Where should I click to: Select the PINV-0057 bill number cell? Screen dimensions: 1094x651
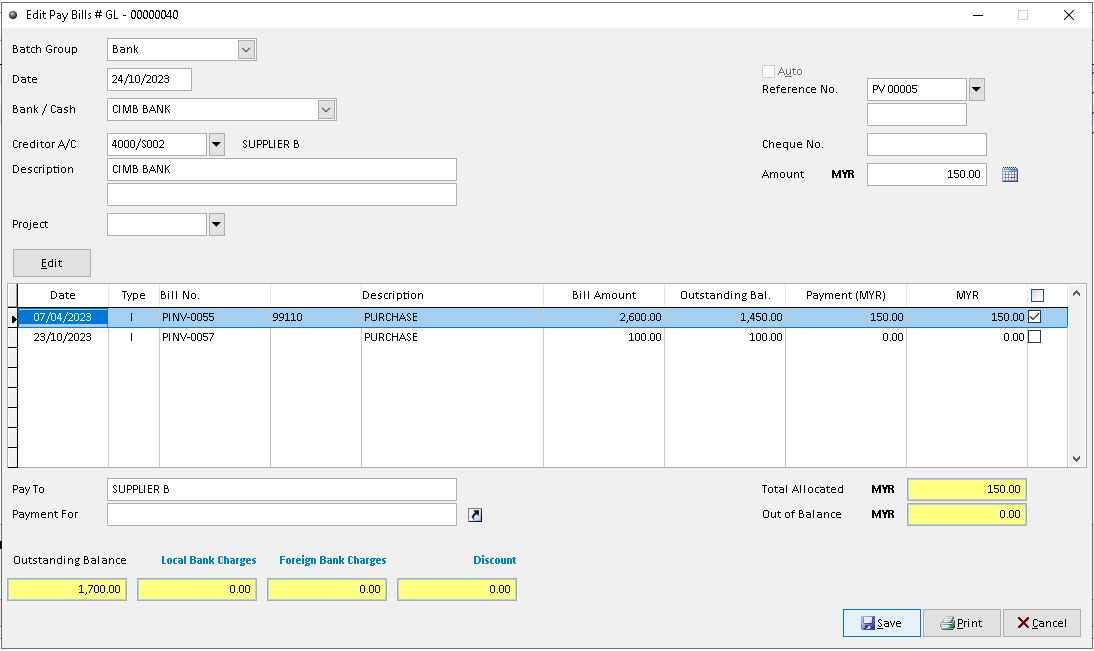pyautogui.click(x=215, y=338)
